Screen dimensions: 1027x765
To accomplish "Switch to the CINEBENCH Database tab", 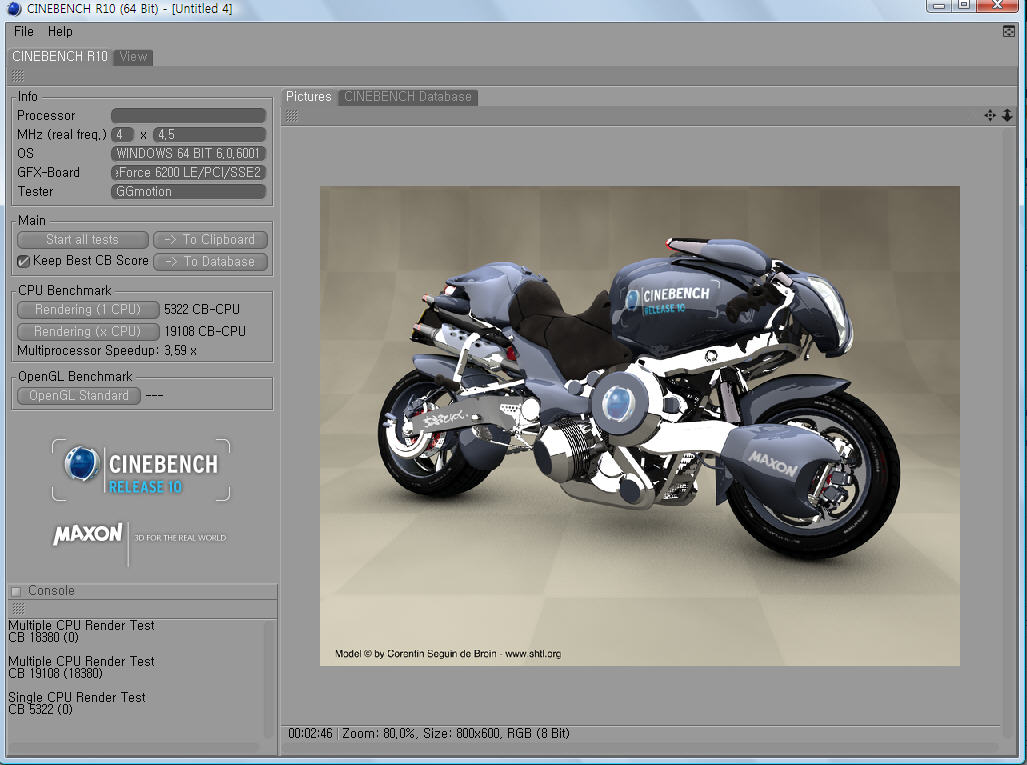I will (x=407, y=97).
